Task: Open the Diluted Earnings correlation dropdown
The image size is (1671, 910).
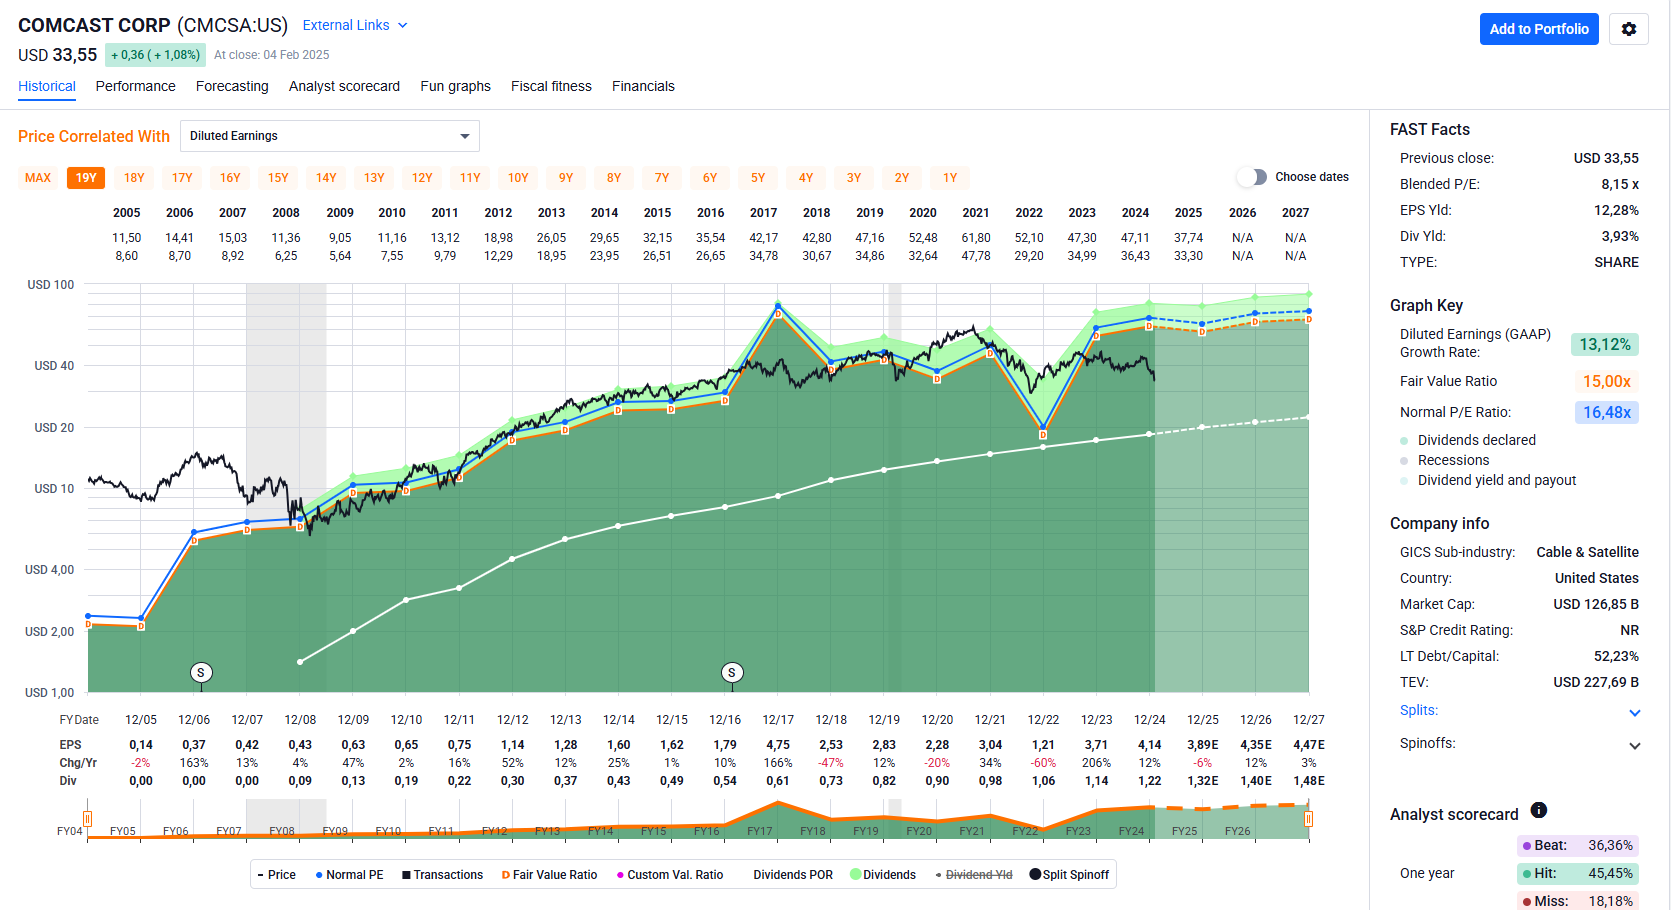Action: coord(329,136)
